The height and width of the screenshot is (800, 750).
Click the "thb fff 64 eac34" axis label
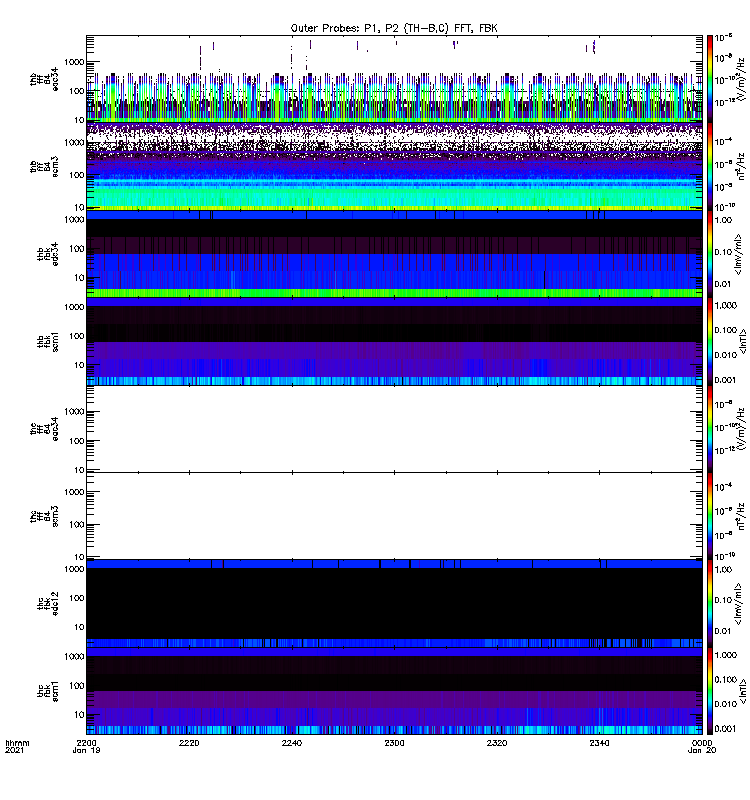[x=44, y=79]
